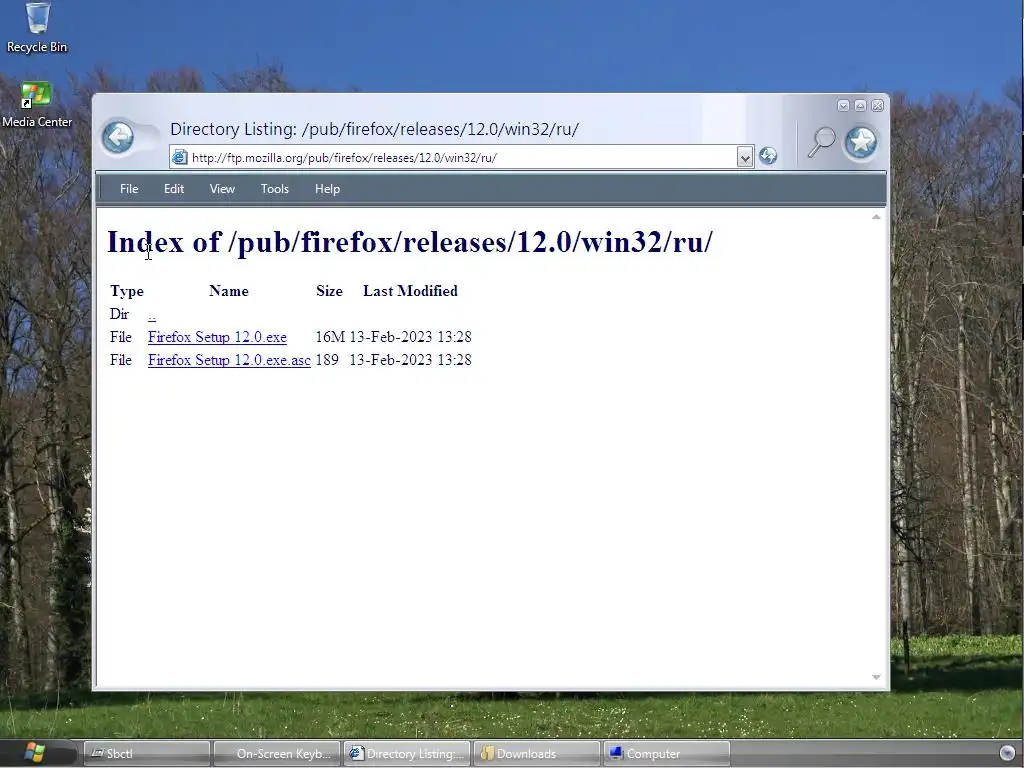Minimize the browser window
This screenshot has width=1024, height=768.
click(x=843, y=106)
